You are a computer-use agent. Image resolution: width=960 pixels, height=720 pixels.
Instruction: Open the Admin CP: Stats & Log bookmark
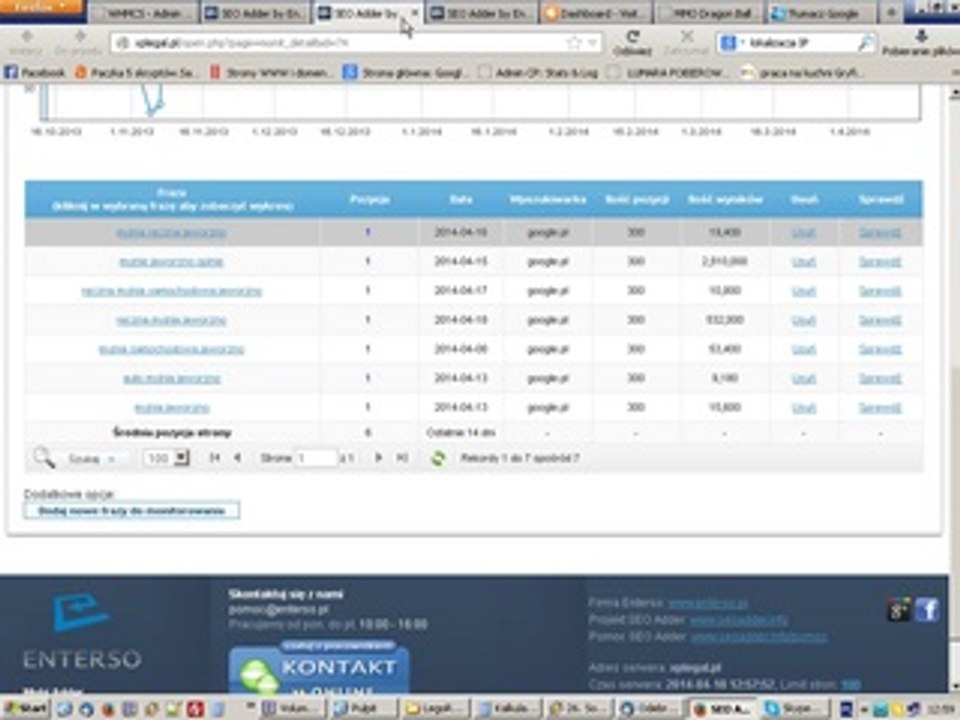[x=539, y=72]
